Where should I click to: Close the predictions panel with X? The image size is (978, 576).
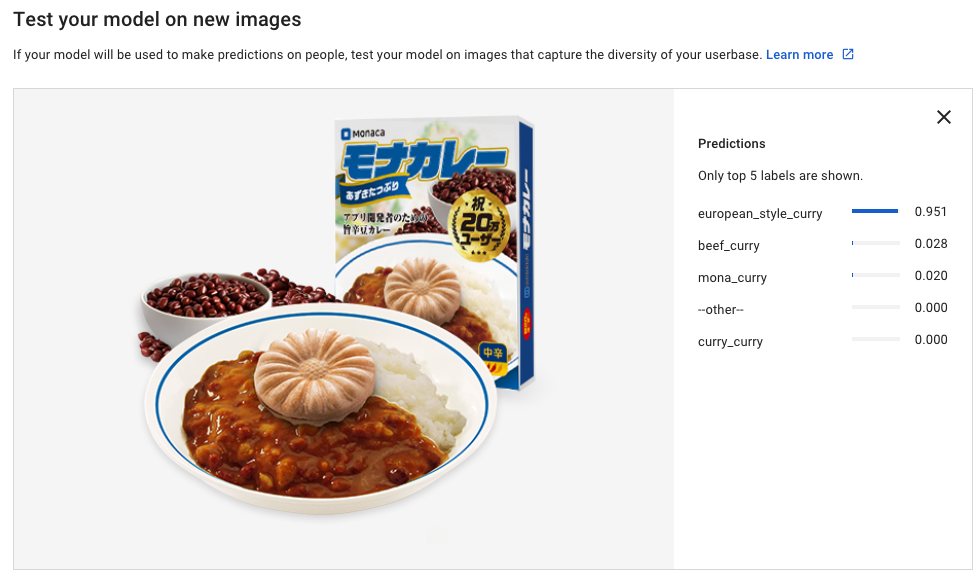pos(943,117)
